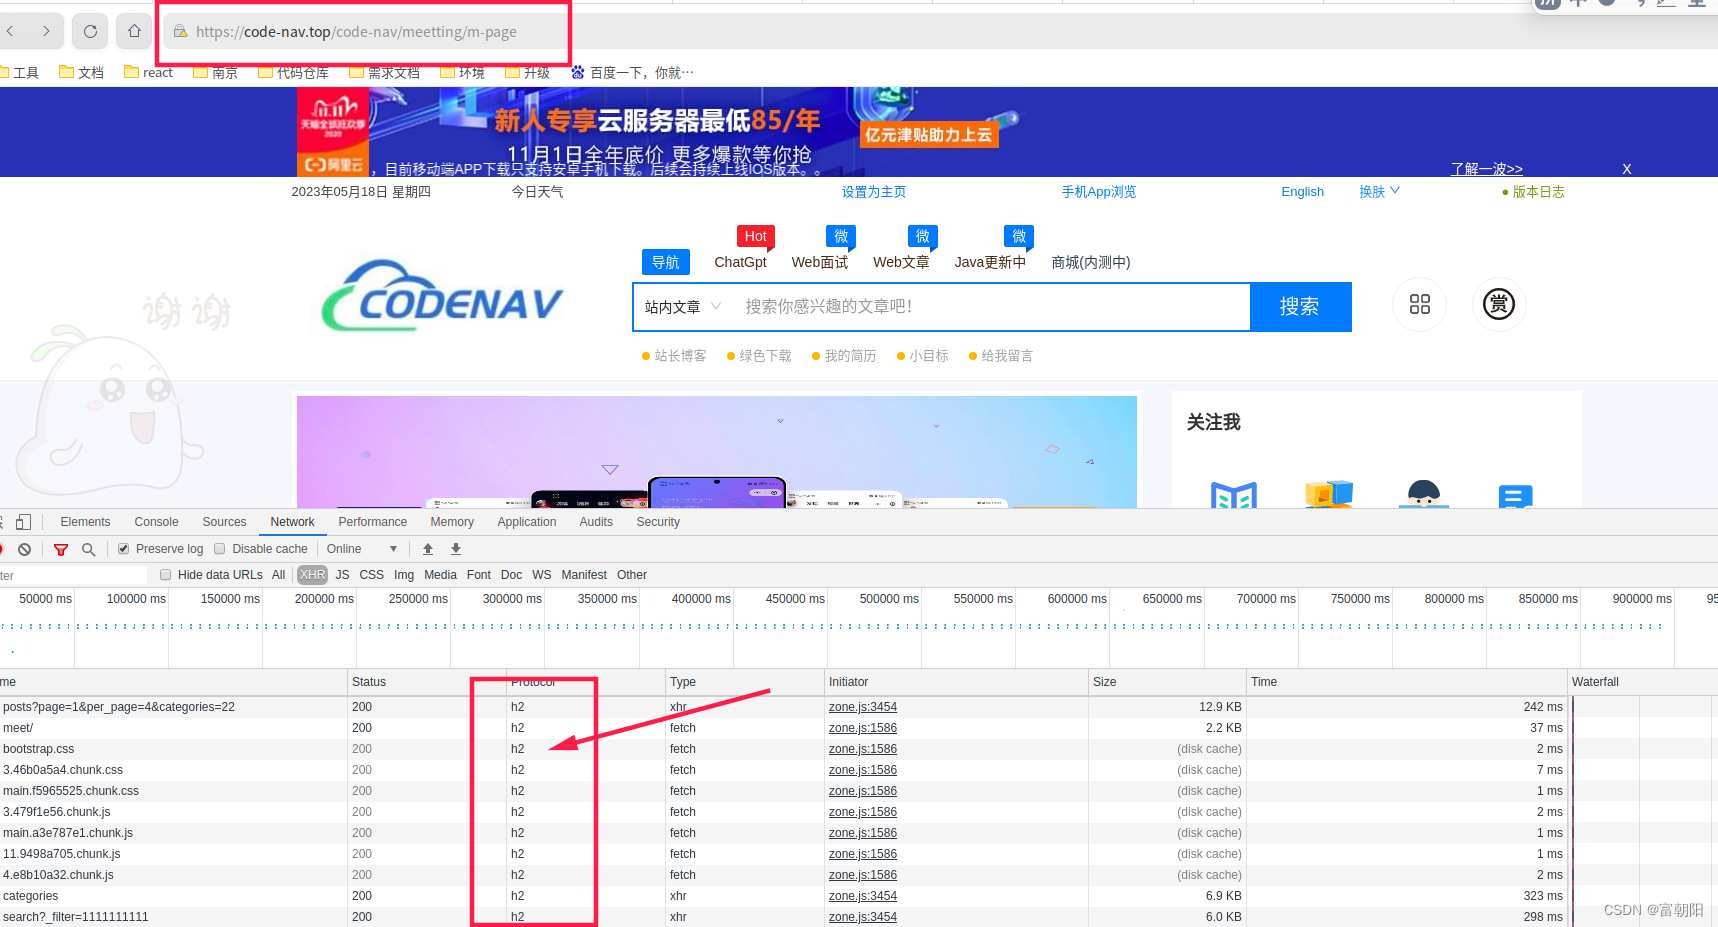
Task: Go to the browser home icon
Action: point(134,31)
